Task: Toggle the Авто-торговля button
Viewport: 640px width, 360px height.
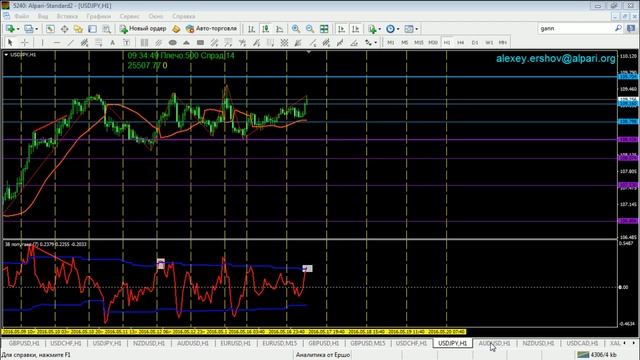Action: point(211,29)
